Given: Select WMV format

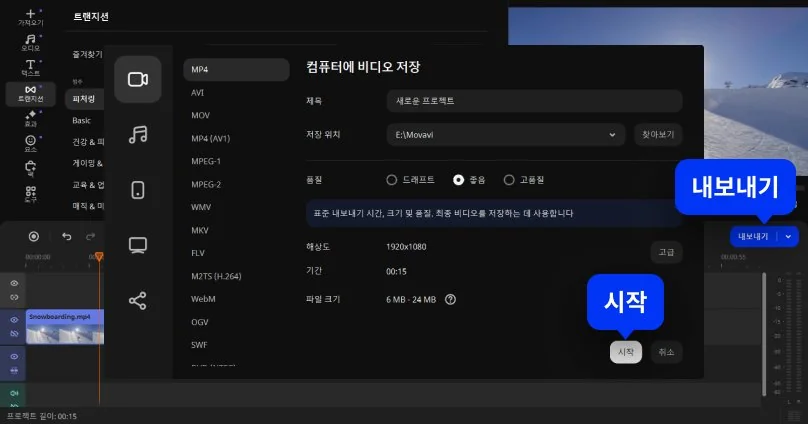Looking at the screenshot, I should pos(201,207).
